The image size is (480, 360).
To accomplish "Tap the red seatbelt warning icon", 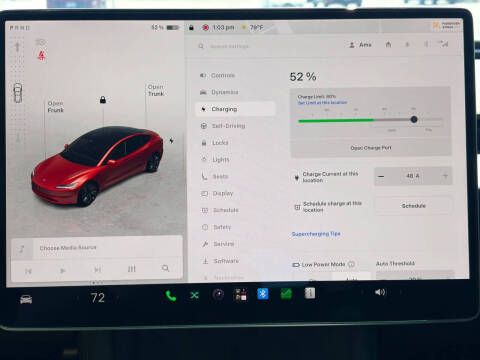I will (x=41, y=55).
